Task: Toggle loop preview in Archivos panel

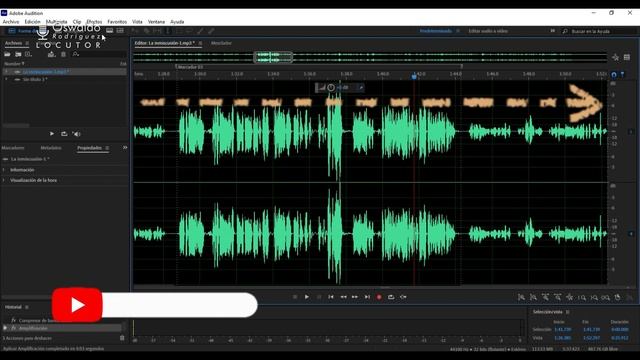Action: click(64, 134)
